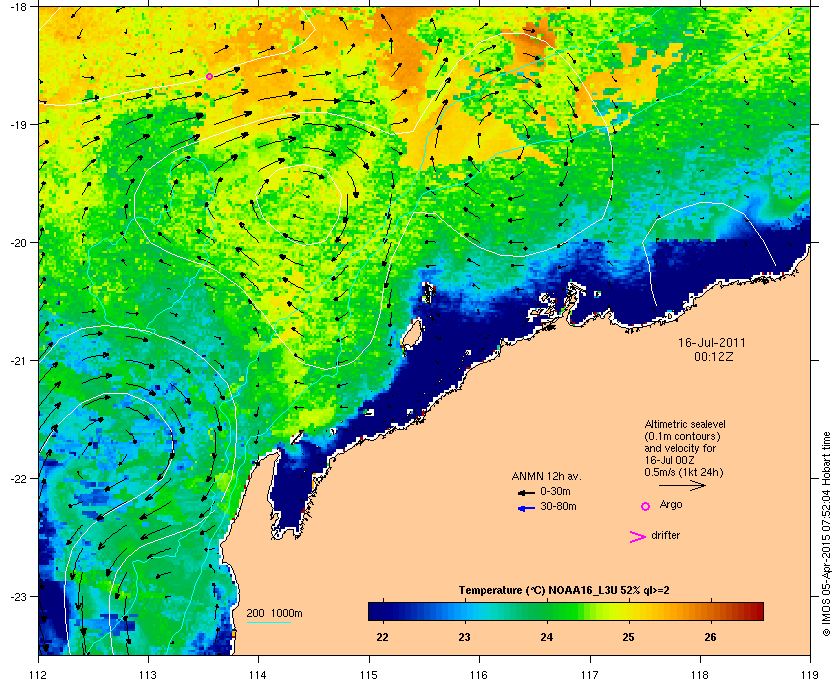Click the 30-80m depth legend label
This screenshot has height=680, width=840.
click(558, 506)
